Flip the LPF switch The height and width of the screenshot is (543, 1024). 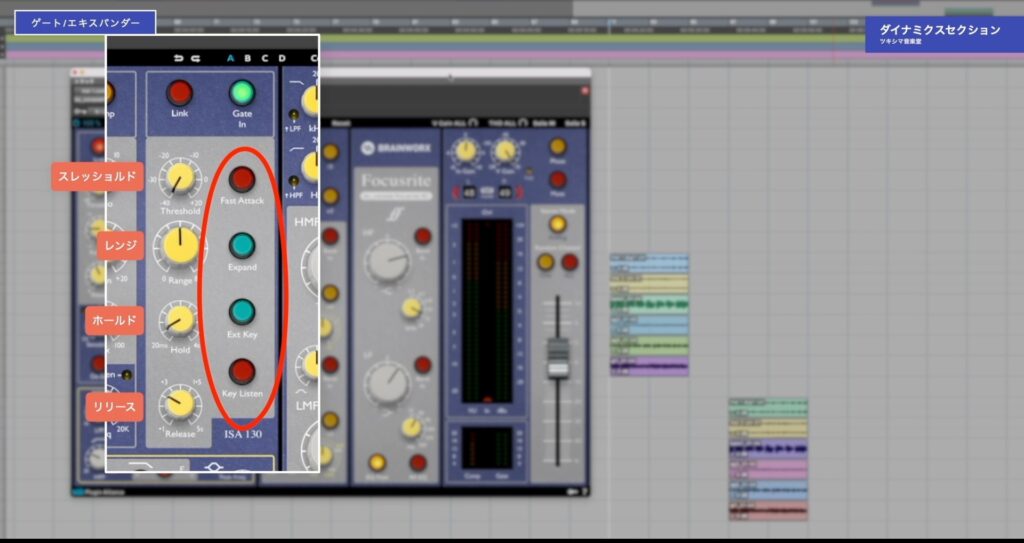(295, 116)
